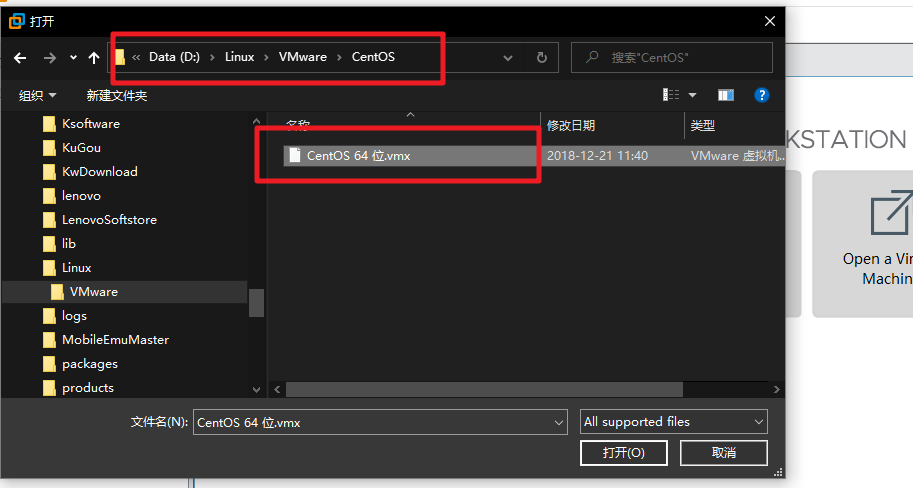Viewport: 913px width, 488px height.
Task: Click horizontal scrollbar left arrow
Action: (277, 390)
